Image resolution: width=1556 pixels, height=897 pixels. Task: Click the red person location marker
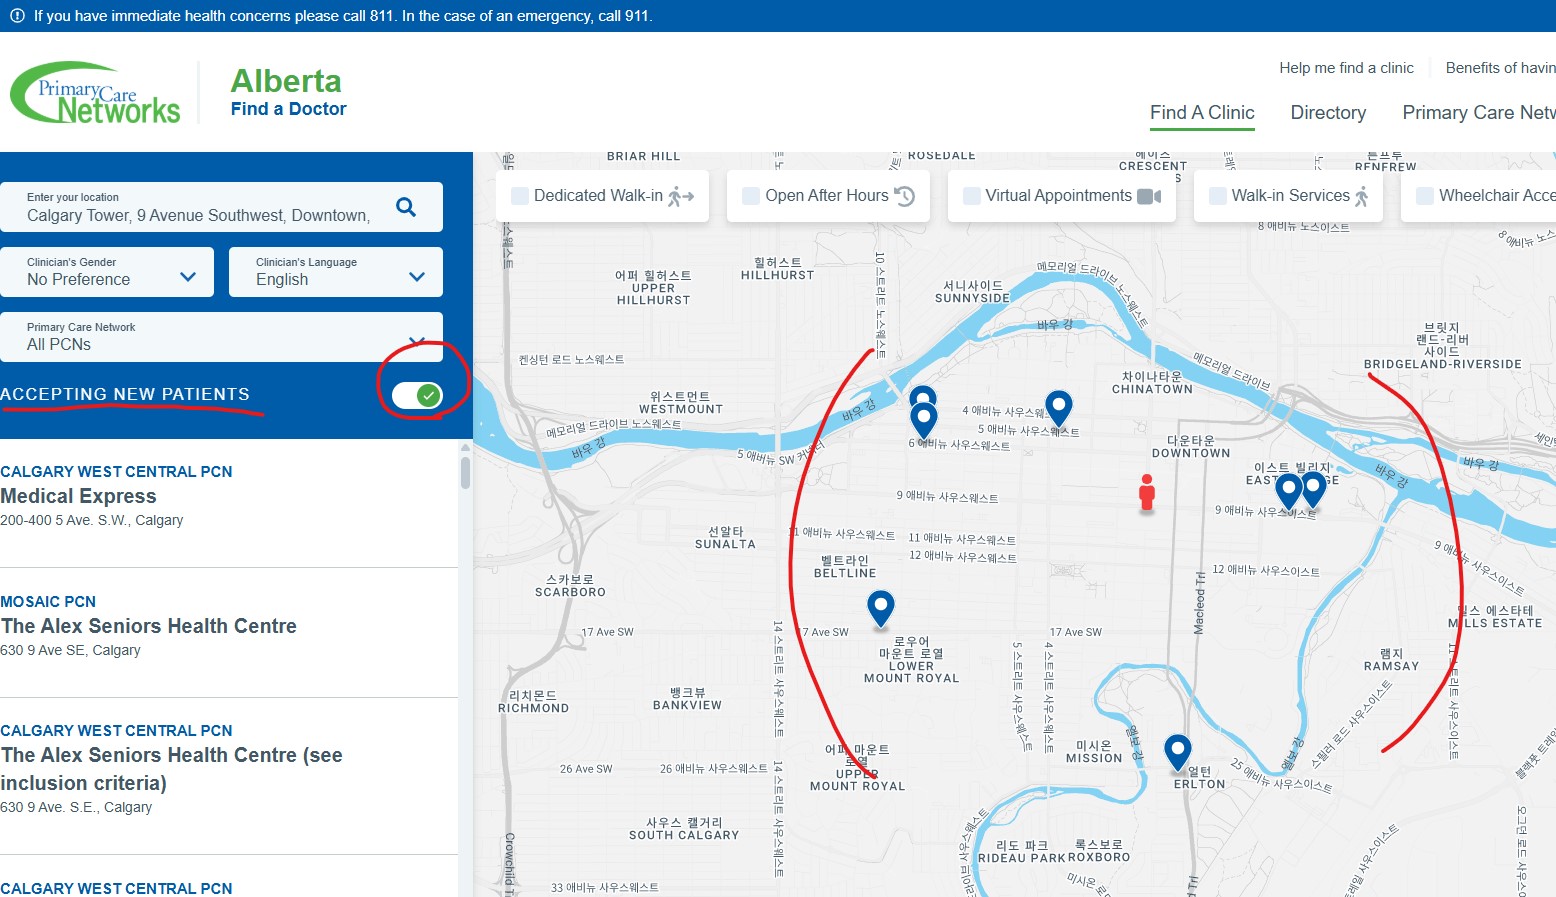pos(1147,492)
